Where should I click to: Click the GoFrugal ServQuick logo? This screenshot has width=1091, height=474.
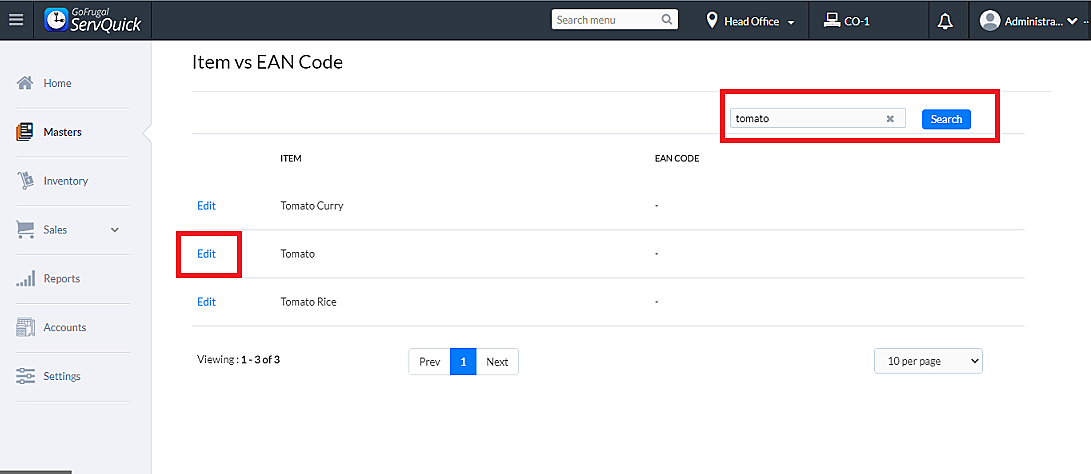point(93,20)
